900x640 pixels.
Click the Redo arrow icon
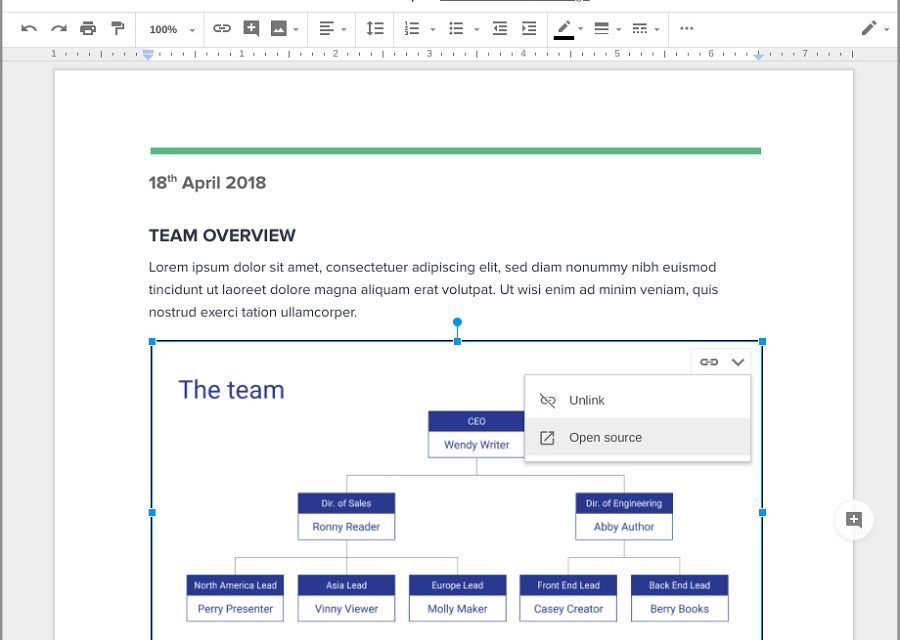click(59, 28)
